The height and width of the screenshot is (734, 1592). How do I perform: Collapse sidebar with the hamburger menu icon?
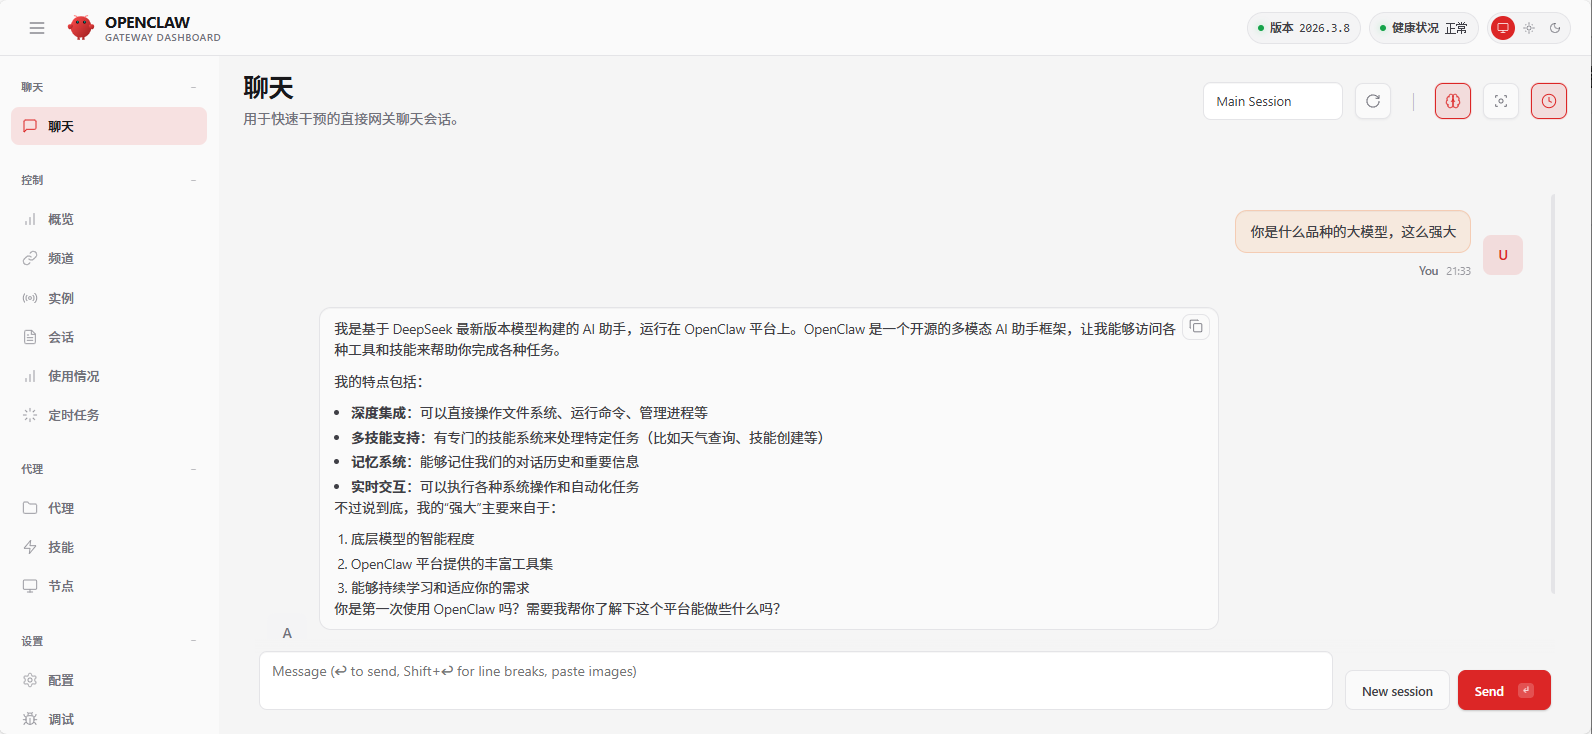[x=37, y=28]
